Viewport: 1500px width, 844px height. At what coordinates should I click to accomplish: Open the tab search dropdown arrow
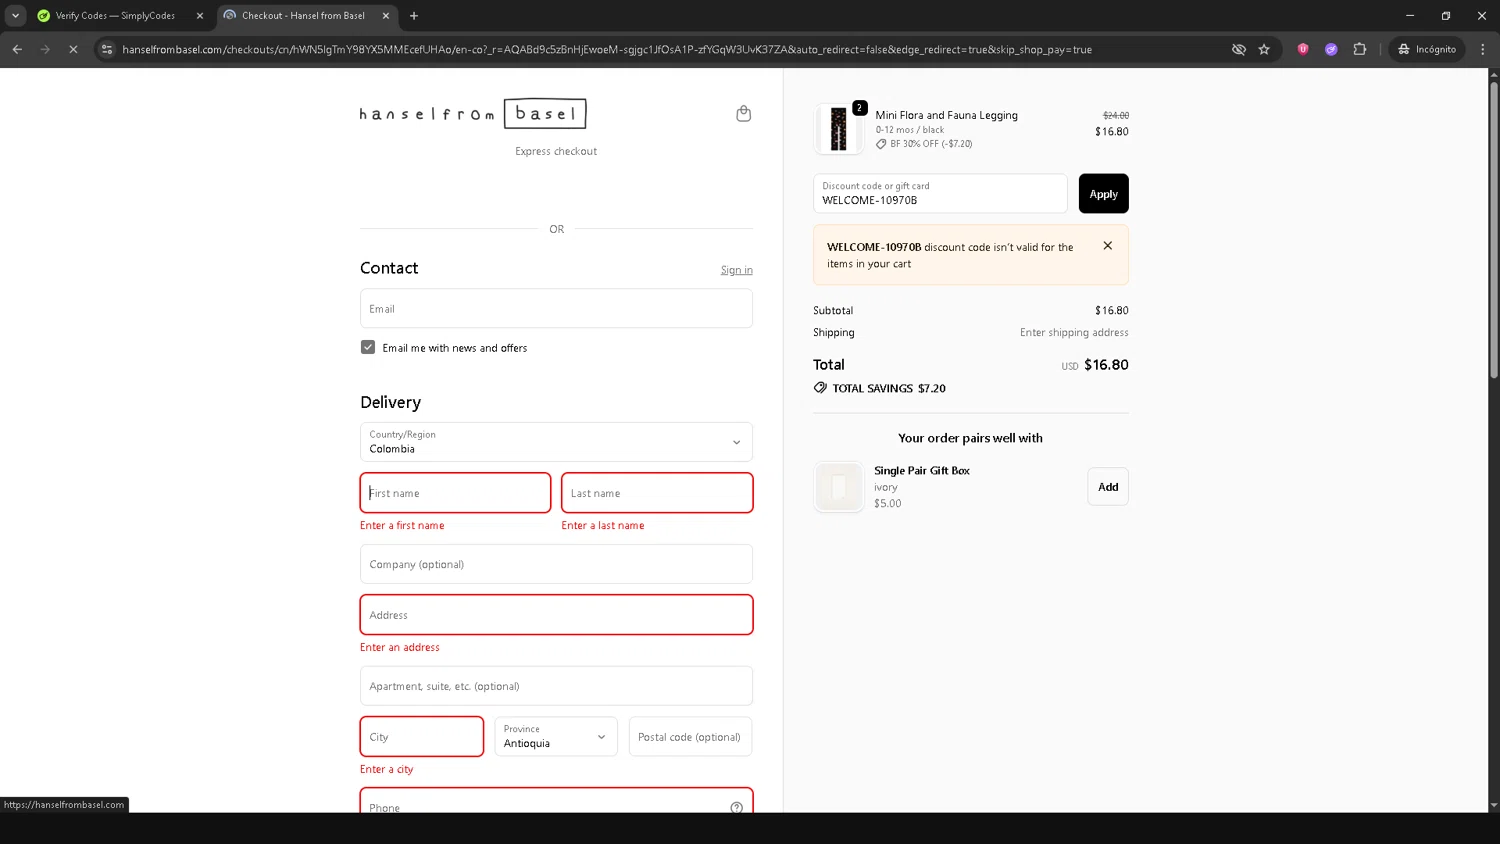point(15,16)
